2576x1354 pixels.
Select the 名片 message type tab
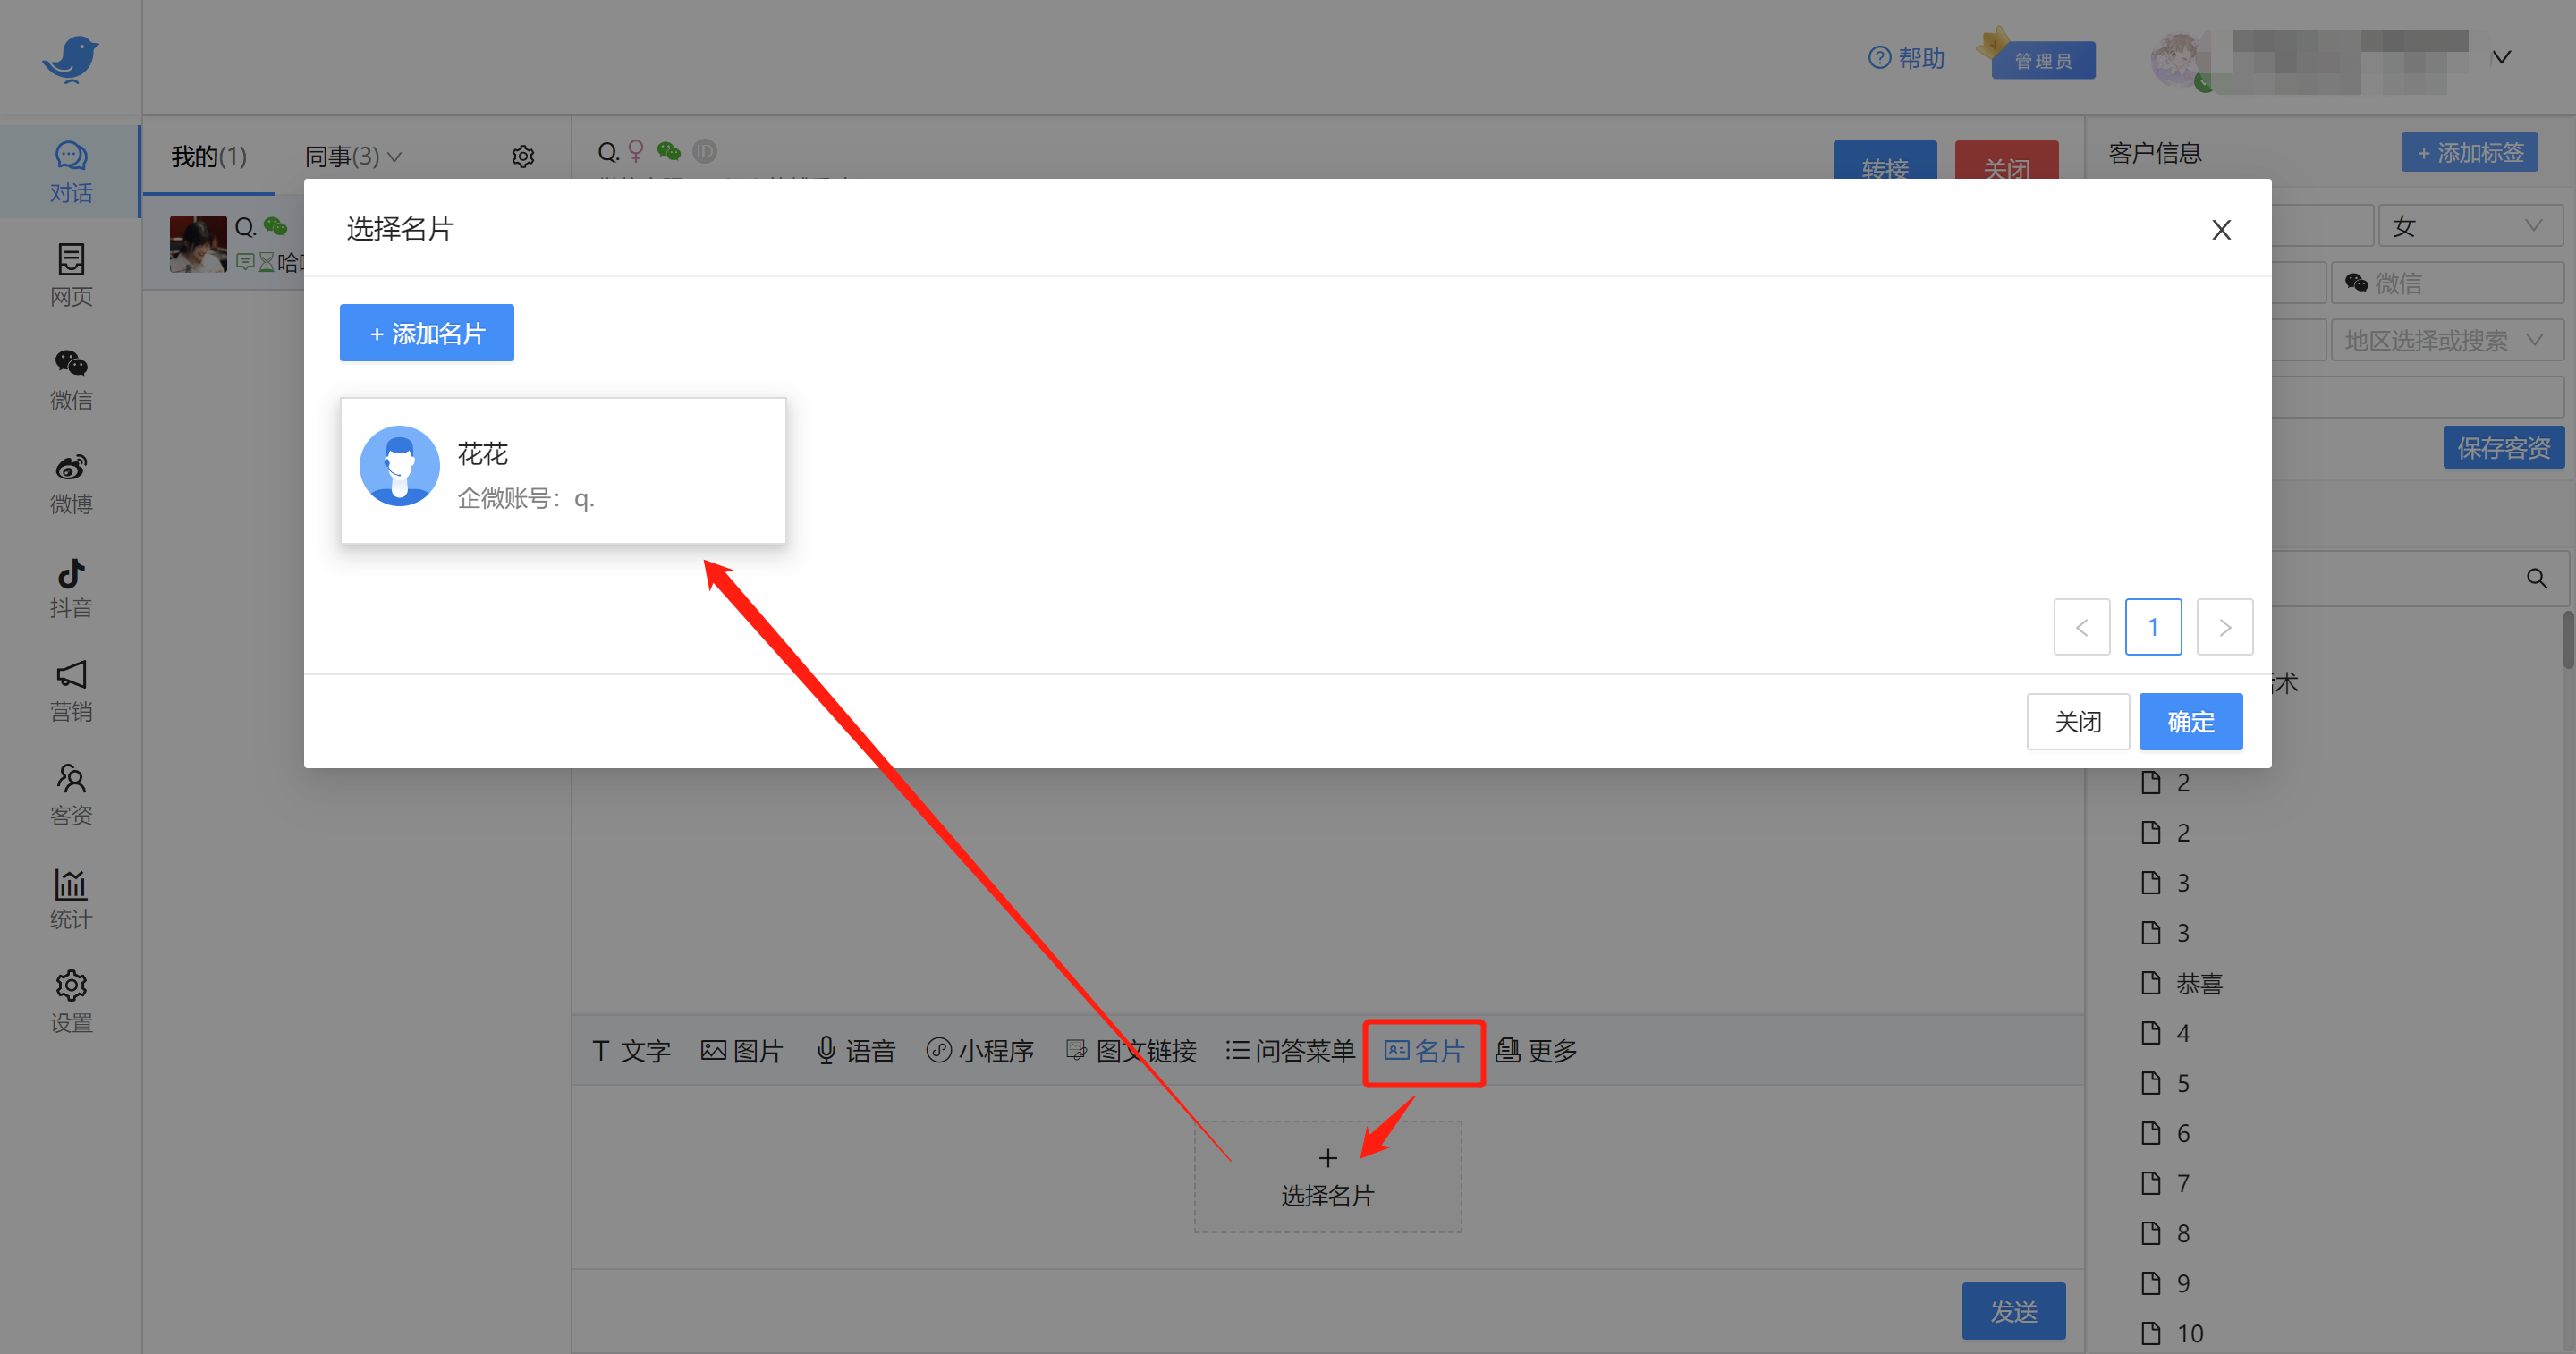pyautogui.click(x=1424, y=1051)
